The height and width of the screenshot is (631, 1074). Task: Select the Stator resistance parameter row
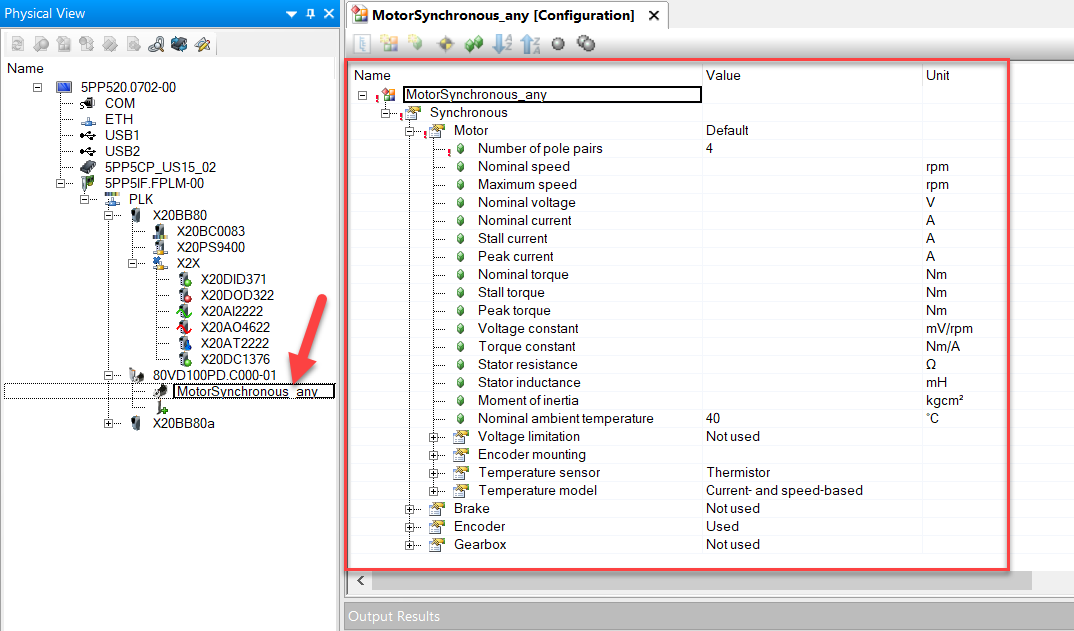click(527, 364)
